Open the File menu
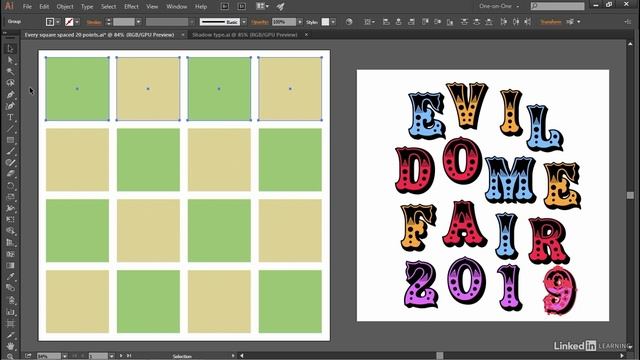 pyautogui.click(x=27, y=7)
